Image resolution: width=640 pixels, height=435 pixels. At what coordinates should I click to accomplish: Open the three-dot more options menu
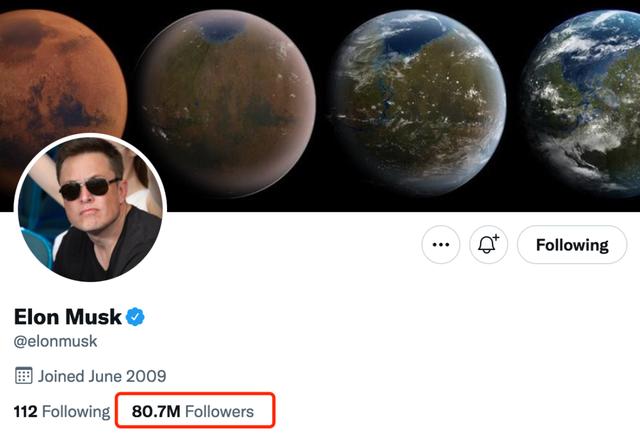tap(439, 244)
